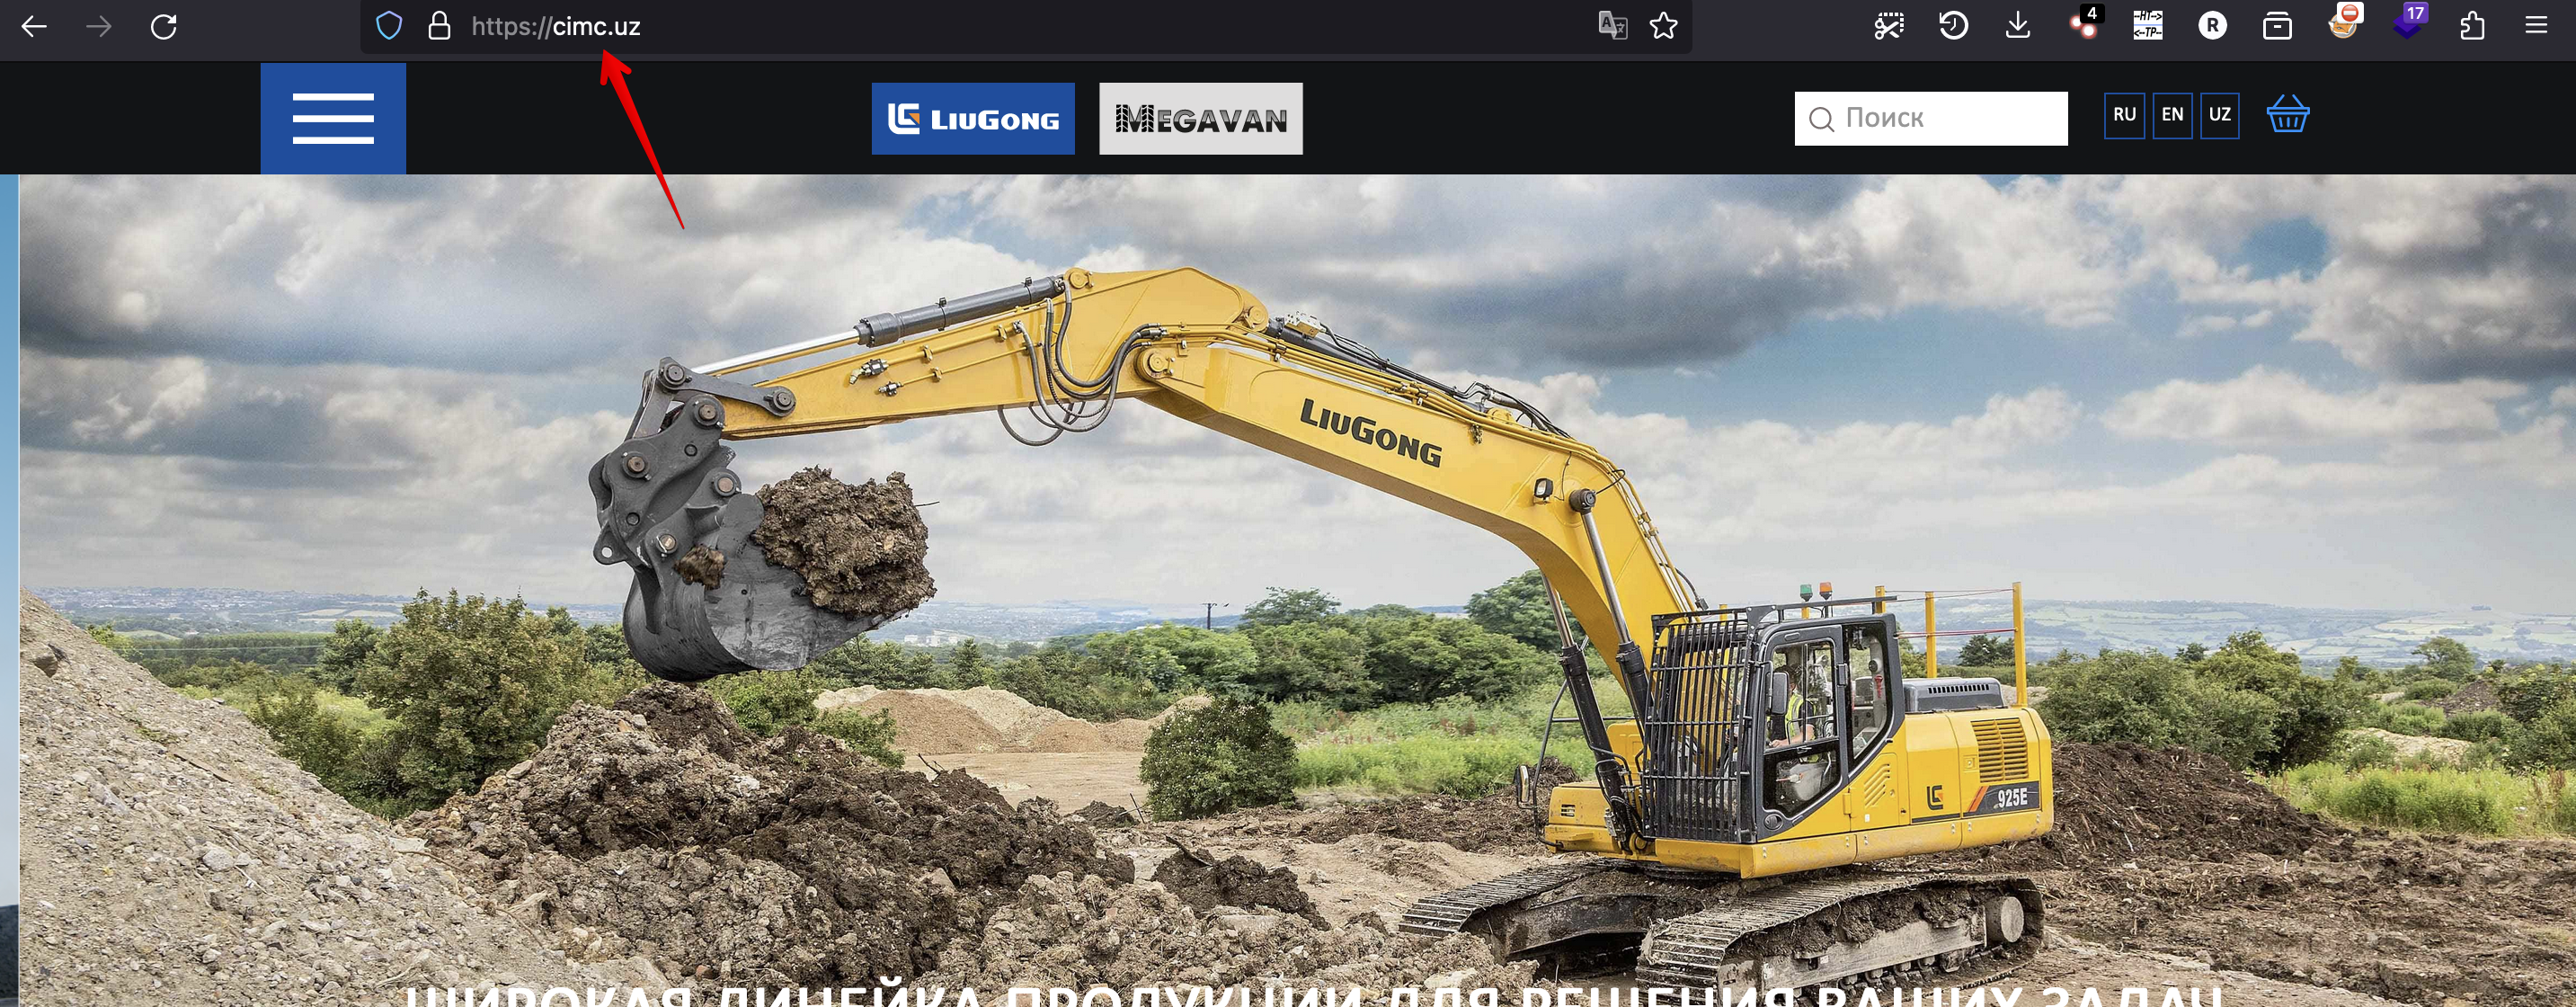
Task: Bookmark this page with star icon
Action: click(x=1664, y=26)
